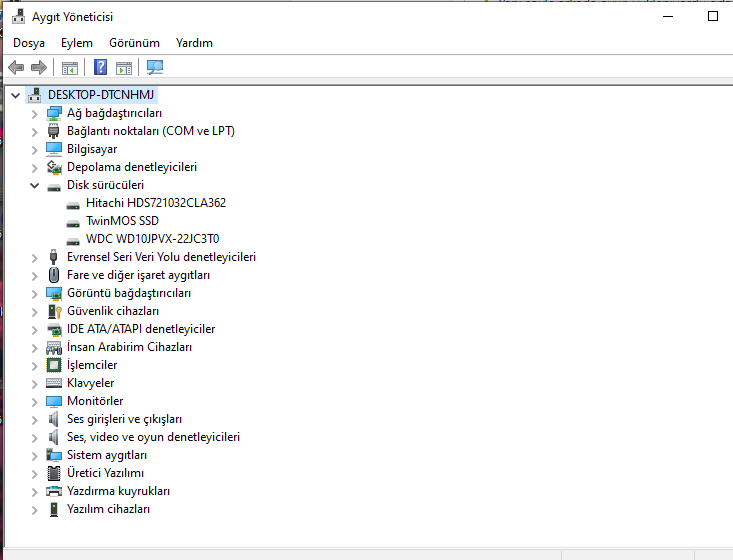Viewport: 733px width, 560px height.
Task: Expand Fare ve diğer işaret aygıtları
Action: pyautogui.click(x=35, y=276)
